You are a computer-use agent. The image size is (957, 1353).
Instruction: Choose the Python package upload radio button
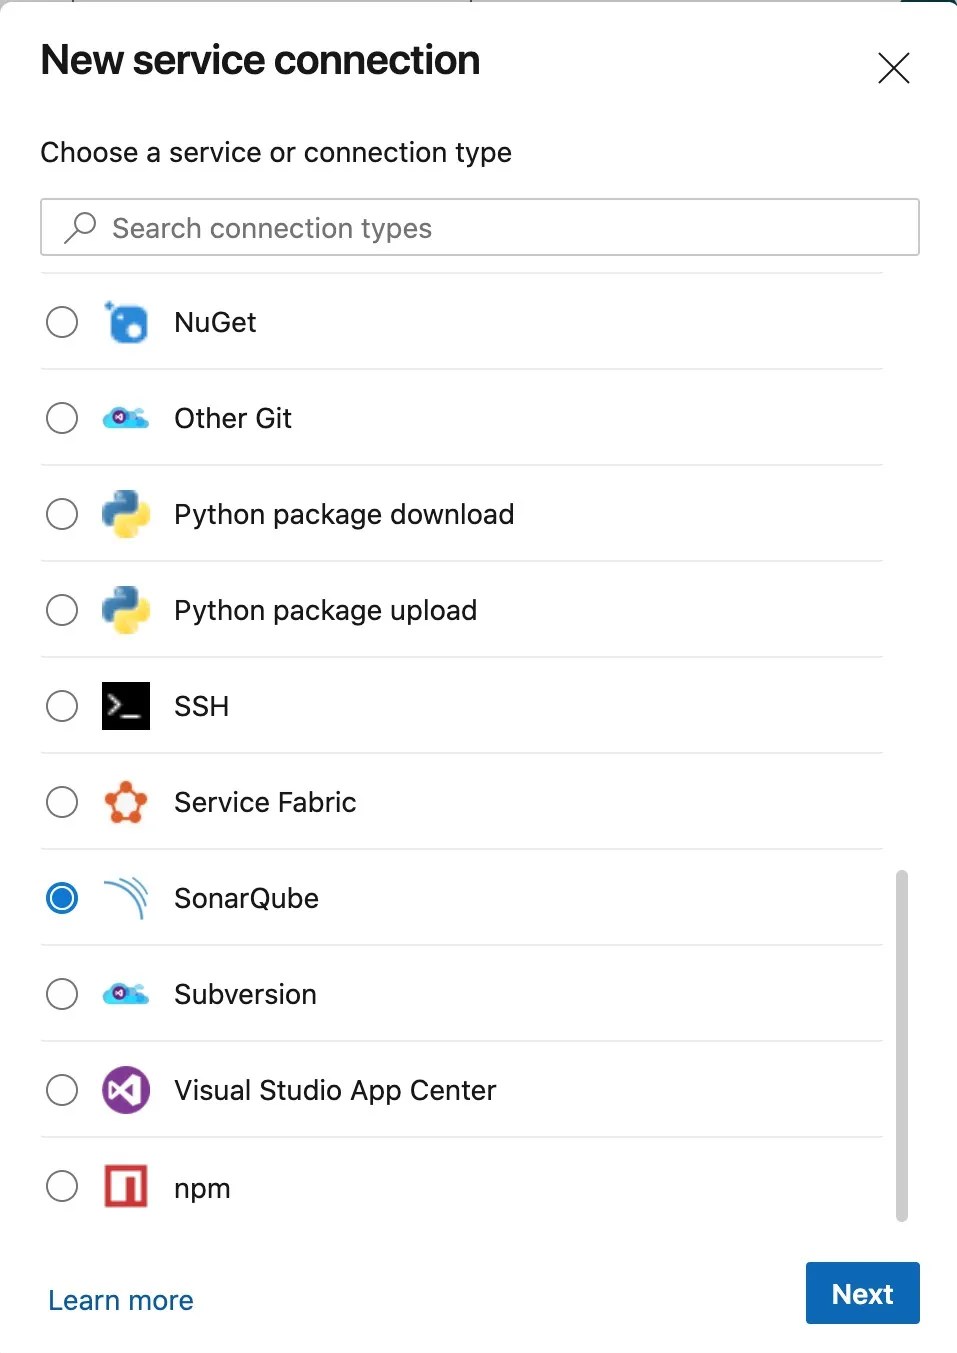pos(62,610)
